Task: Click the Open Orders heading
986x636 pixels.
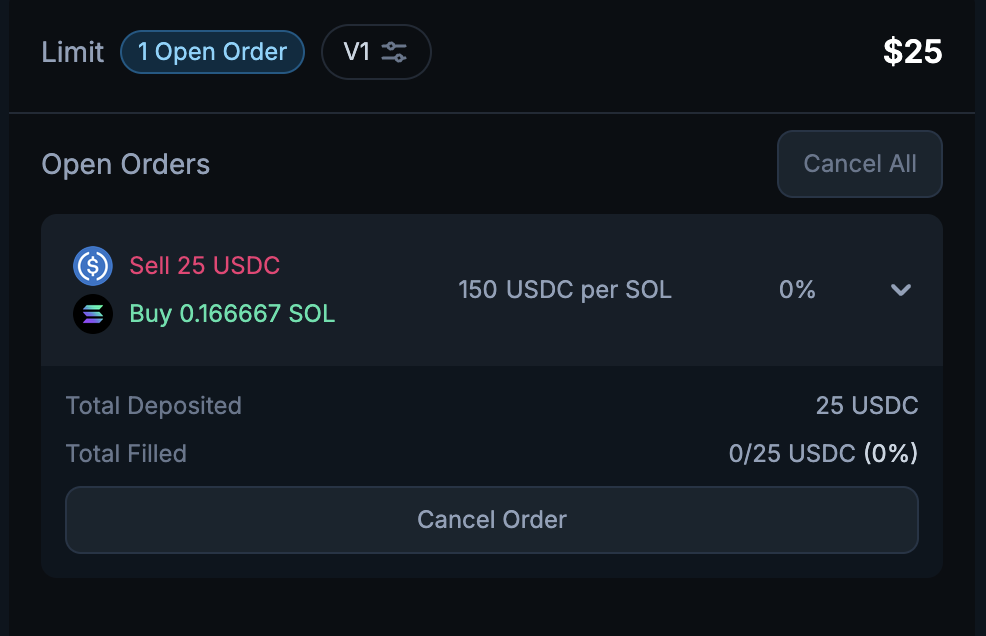Action: click(126, 164)
